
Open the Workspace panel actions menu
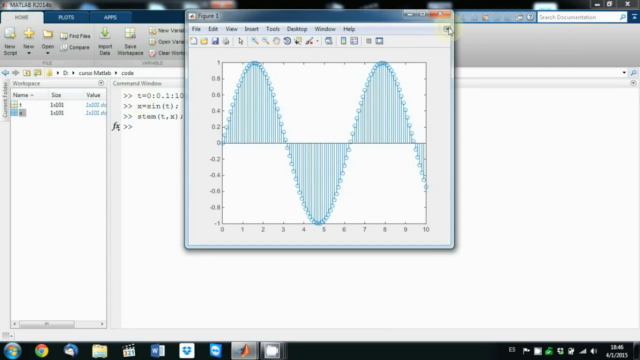(x=101, y=83)
